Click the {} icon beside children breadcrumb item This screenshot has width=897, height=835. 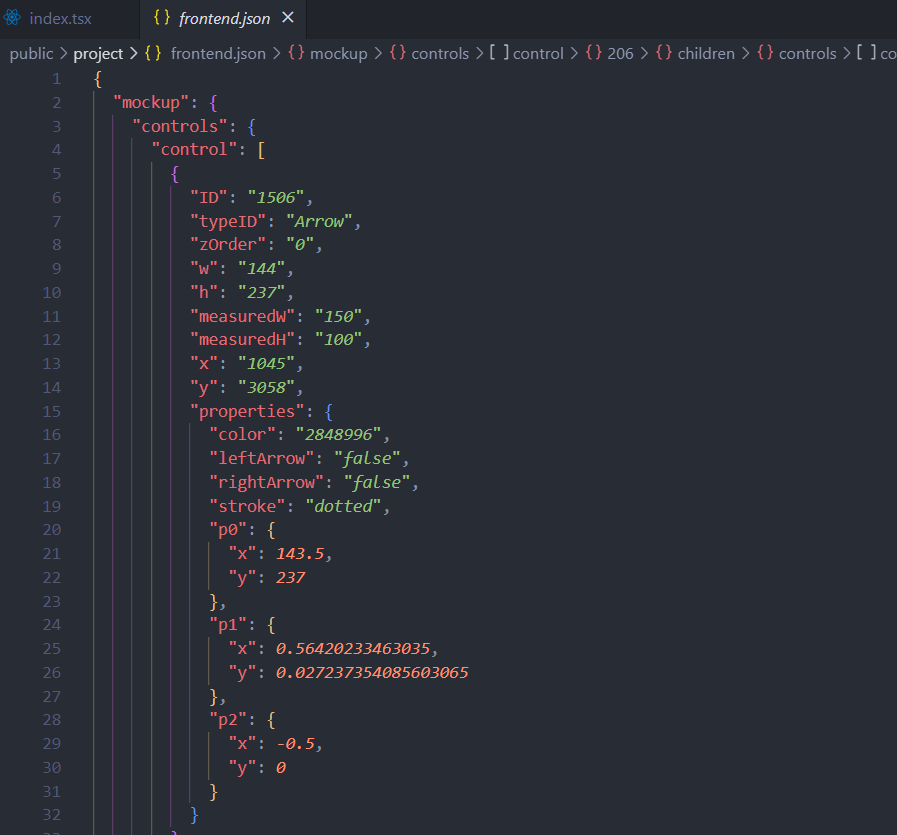pos(663,53)
